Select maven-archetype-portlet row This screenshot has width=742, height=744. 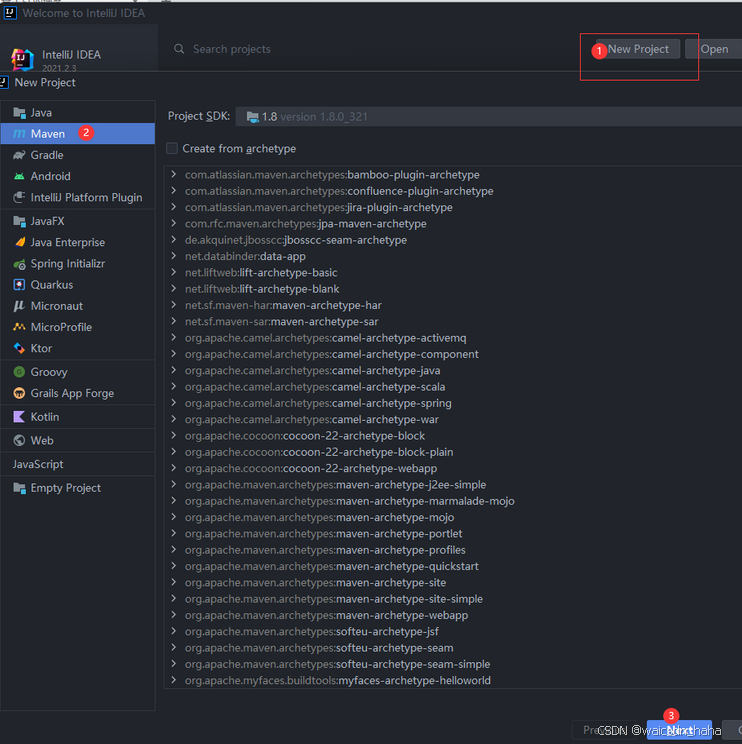pos(324,533)
